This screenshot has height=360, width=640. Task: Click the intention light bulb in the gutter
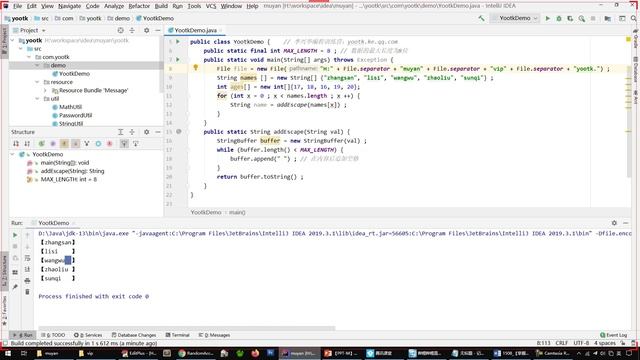tap(196, 68)
